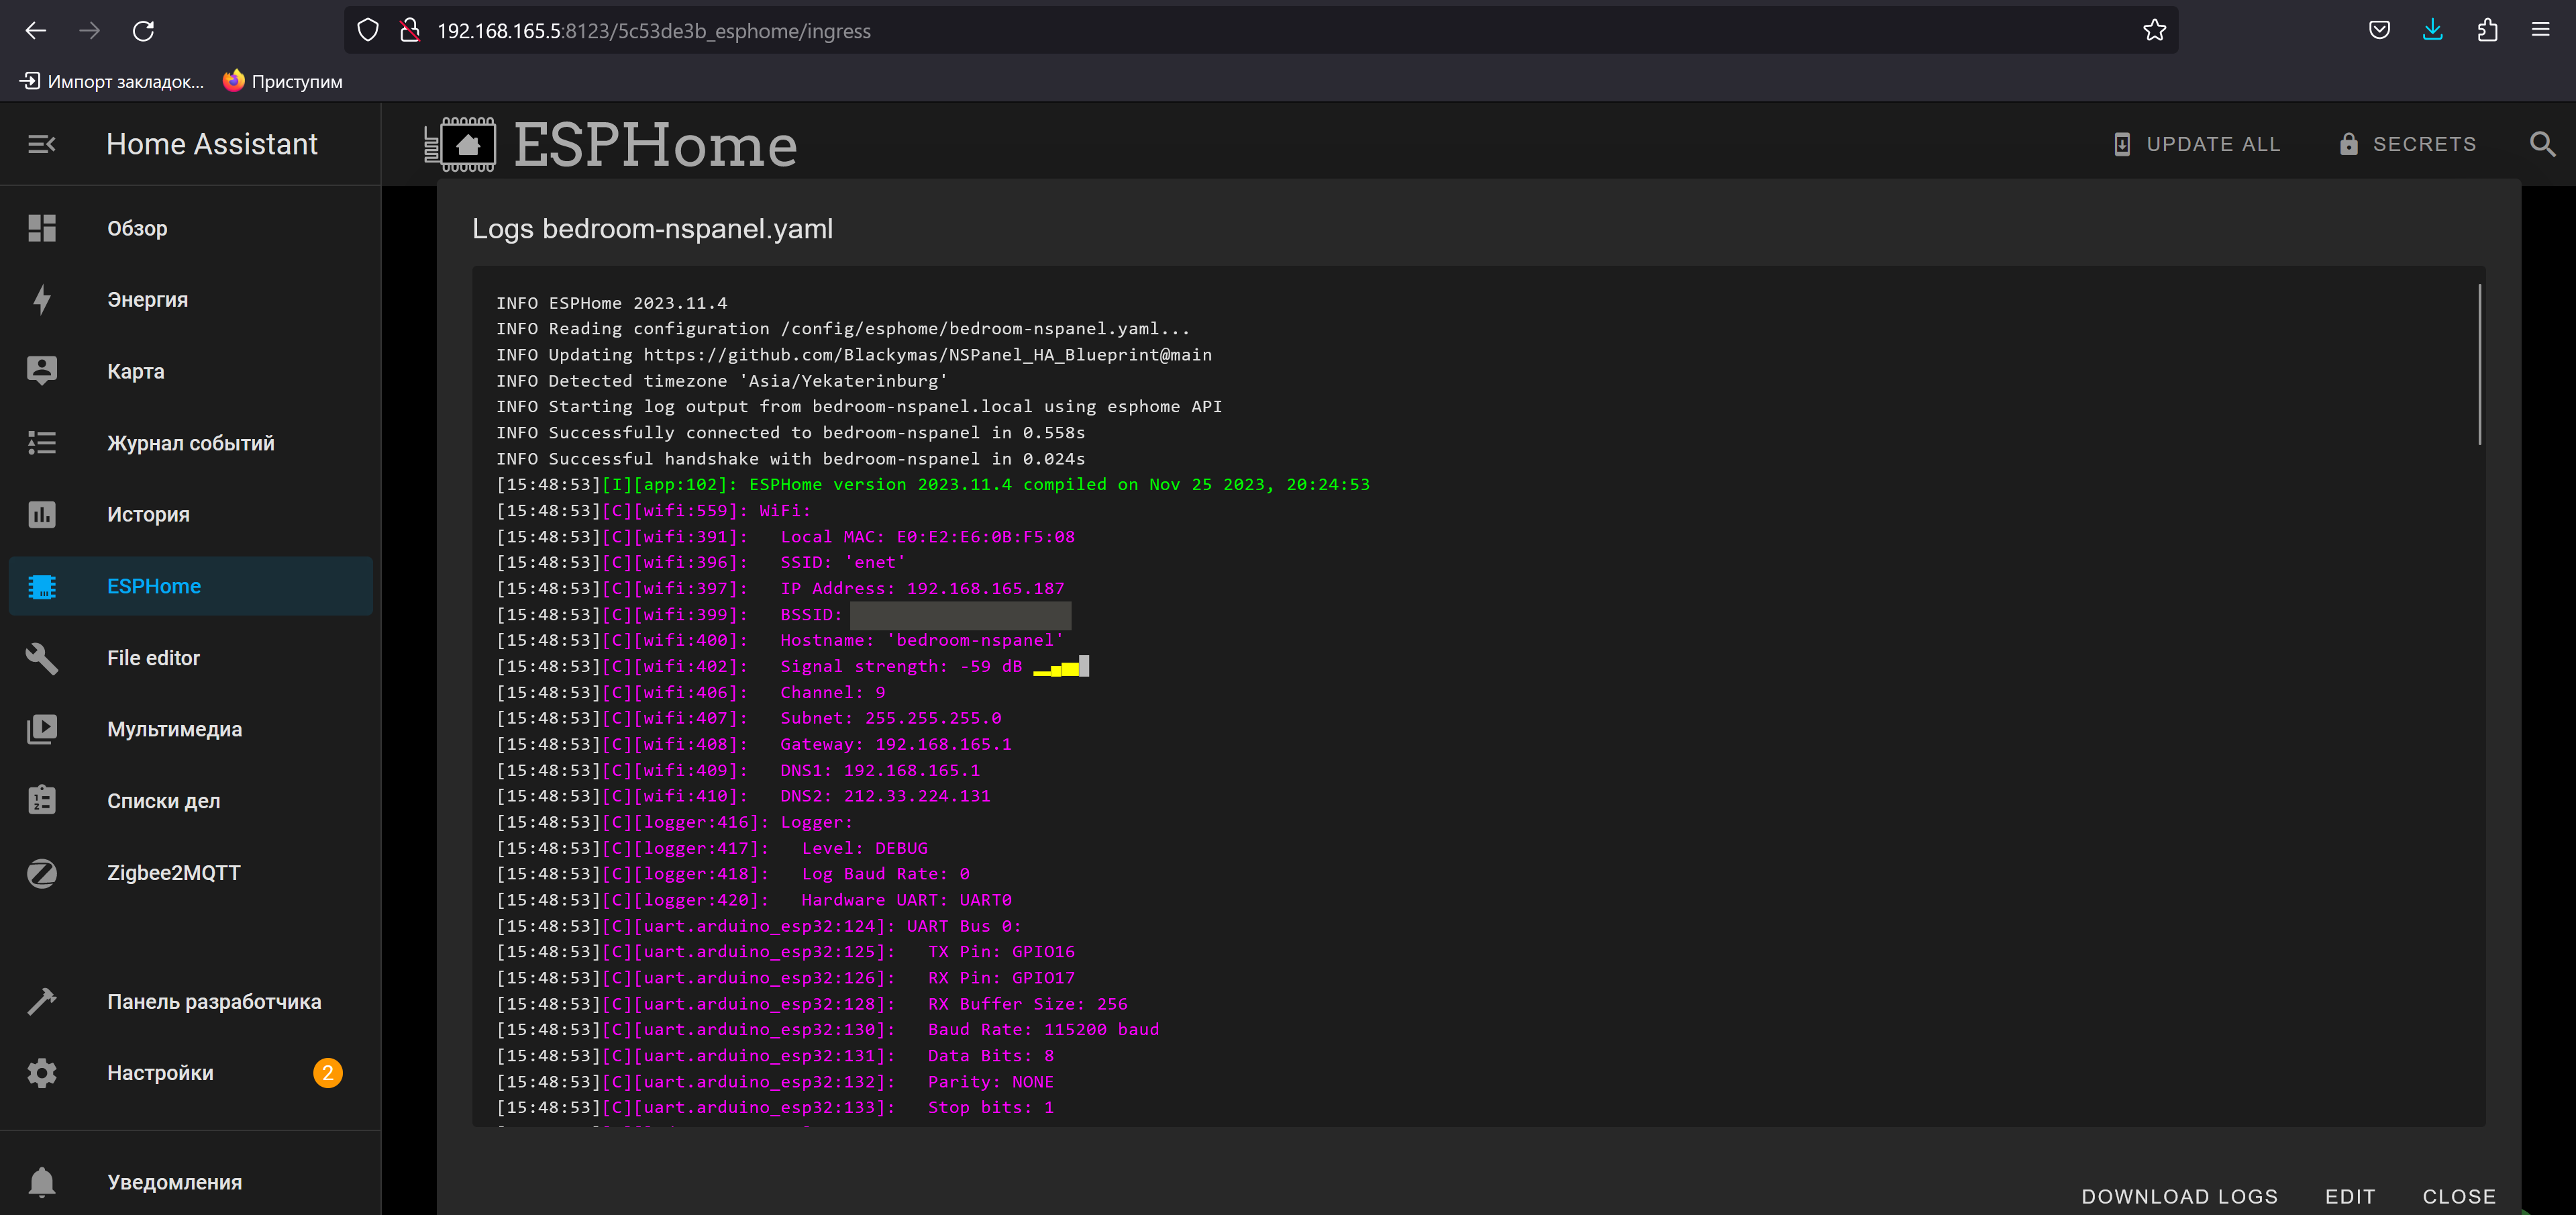Click CLOSE to dismiss the logs dialog
Viewport: 2576px width, 1215px height.
pos(2459,1196)
